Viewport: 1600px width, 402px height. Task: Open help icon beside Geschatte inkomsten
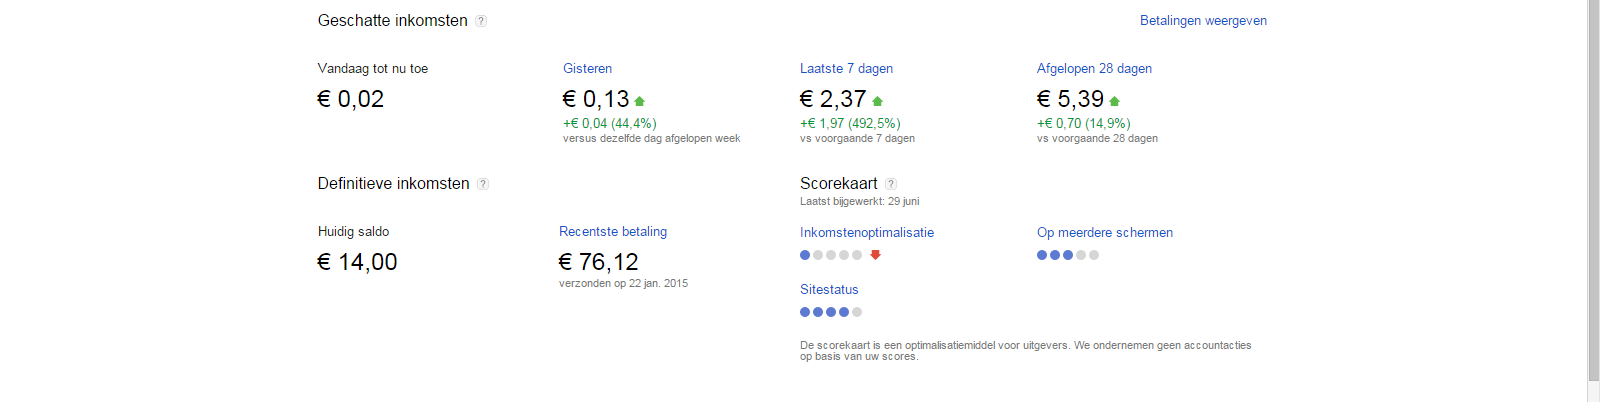(x=481, y=21)
